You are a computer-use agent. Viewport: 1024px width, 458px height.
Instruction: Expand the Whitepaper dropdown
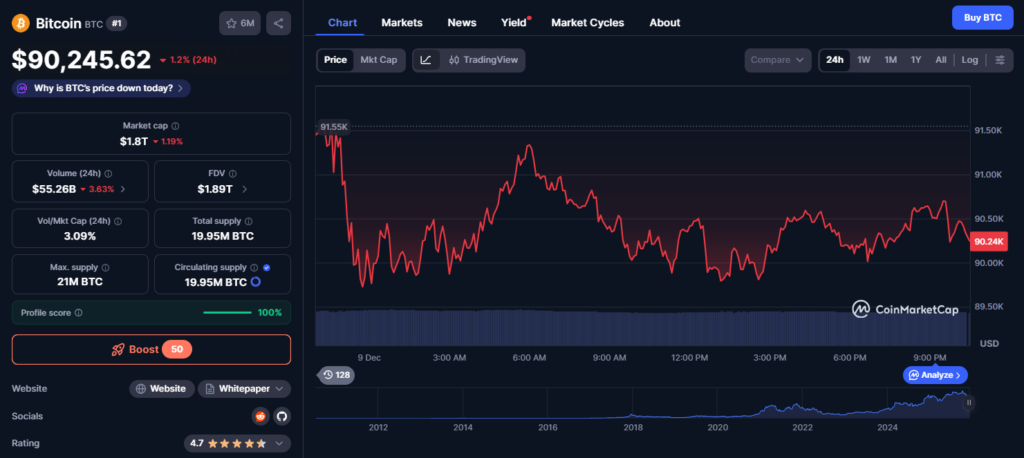245,388
